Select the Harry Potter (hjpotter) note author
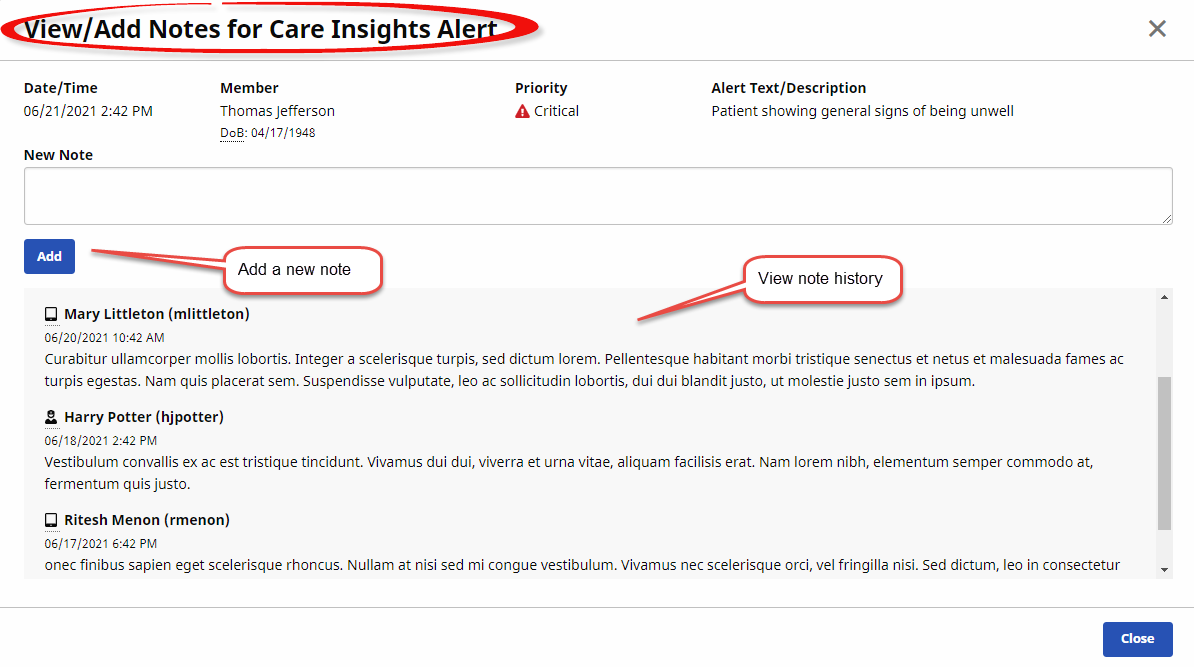The width and height of the screenshot is (1194, 667). point(144,417)
